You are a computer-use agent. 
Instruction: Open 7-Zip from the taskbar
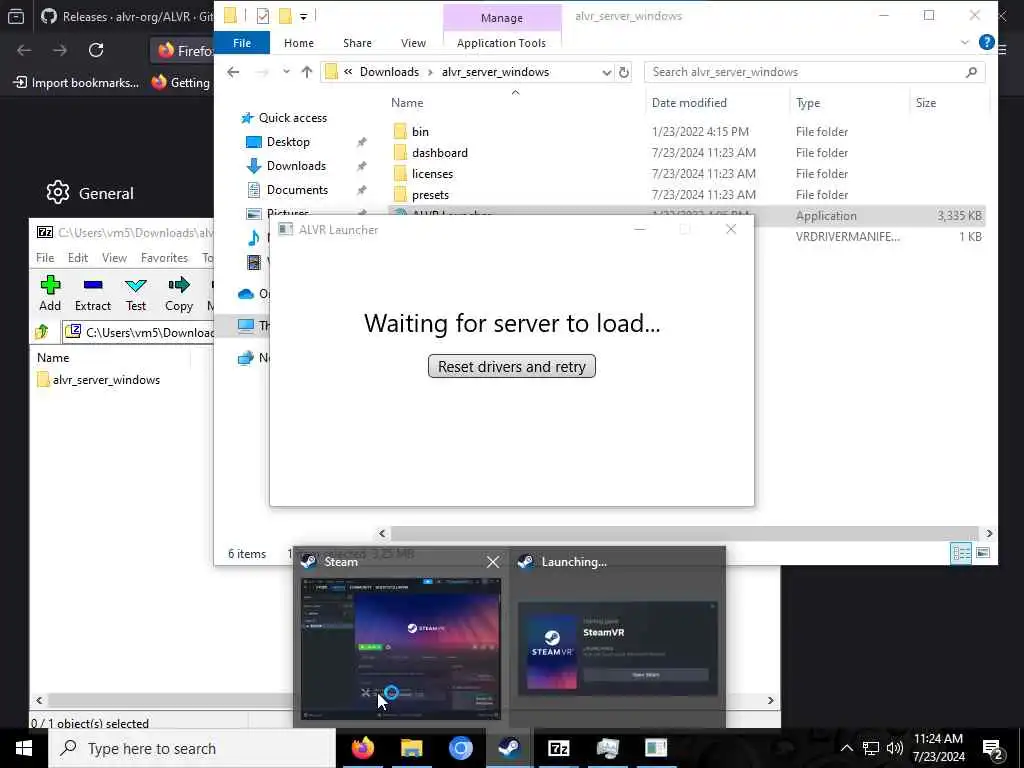[x=558, y=748]
